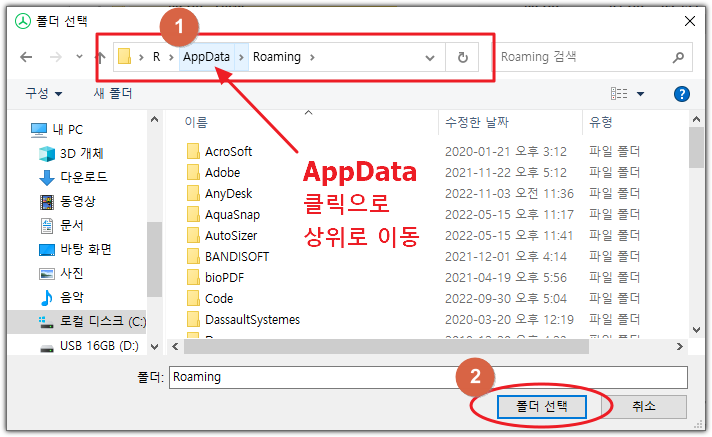Open 사진 in the sidebar
This screenshot has height=437, width=712.
tap(62, 273)
